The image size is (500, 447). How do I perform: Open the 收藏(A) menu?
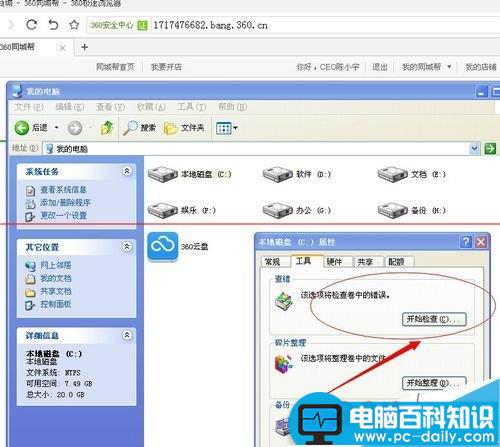151,107
